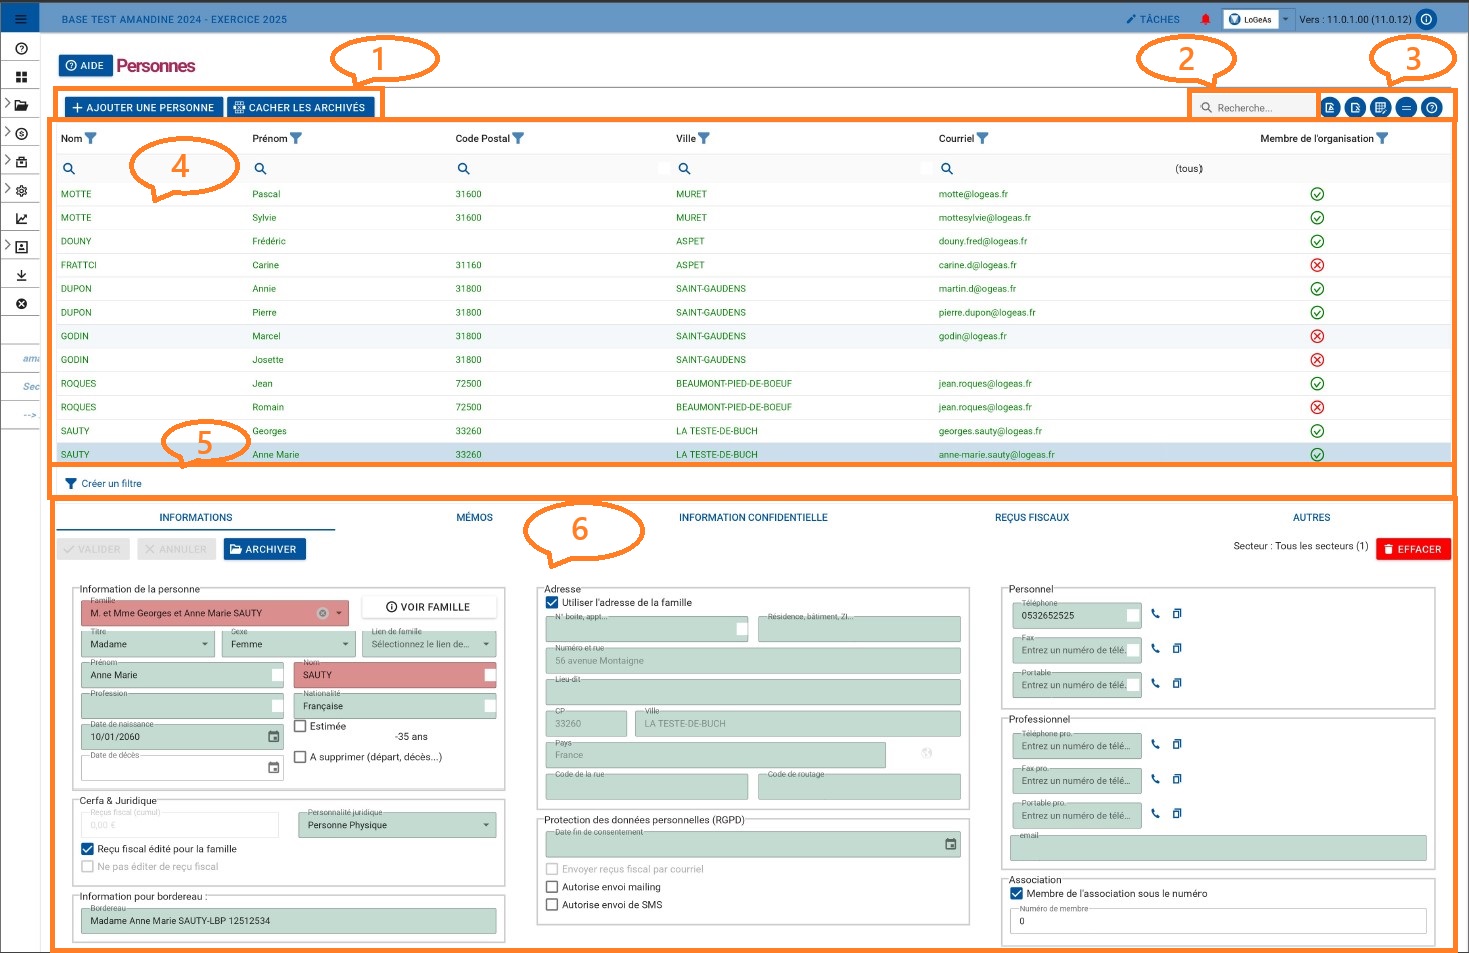The height and width of the screenshot is (953, 1469).
Task: Open the hamburger menu at top left
Action: coord(20,18)
